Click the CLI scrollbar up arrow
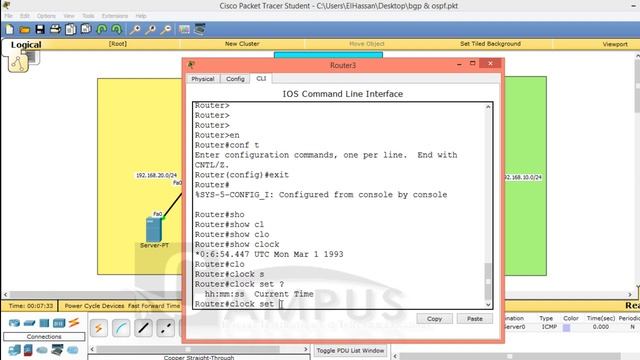 pos(488,107)
